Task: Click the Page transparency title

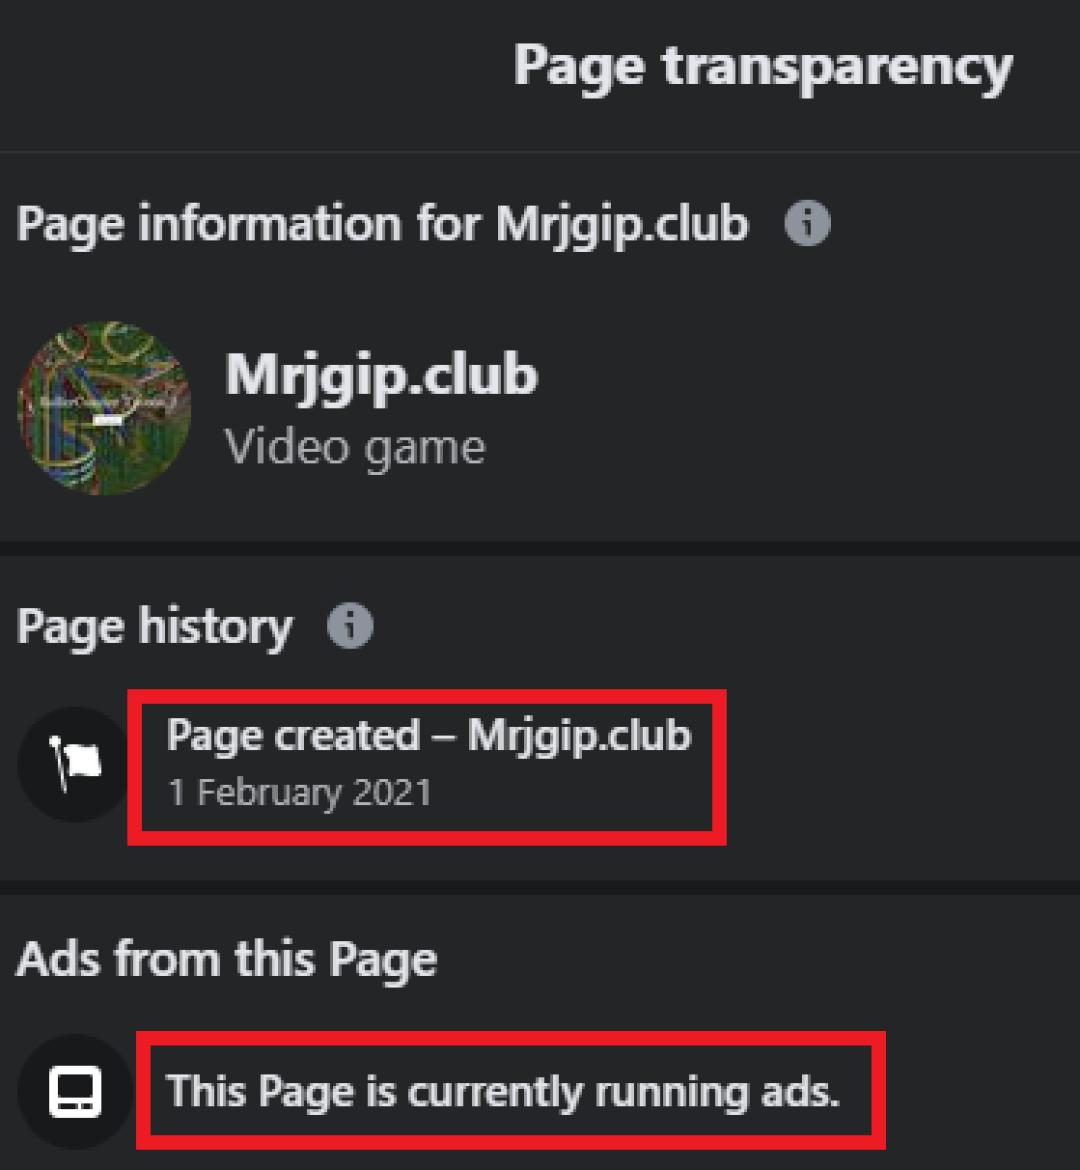Action: [x=763, y=69]
